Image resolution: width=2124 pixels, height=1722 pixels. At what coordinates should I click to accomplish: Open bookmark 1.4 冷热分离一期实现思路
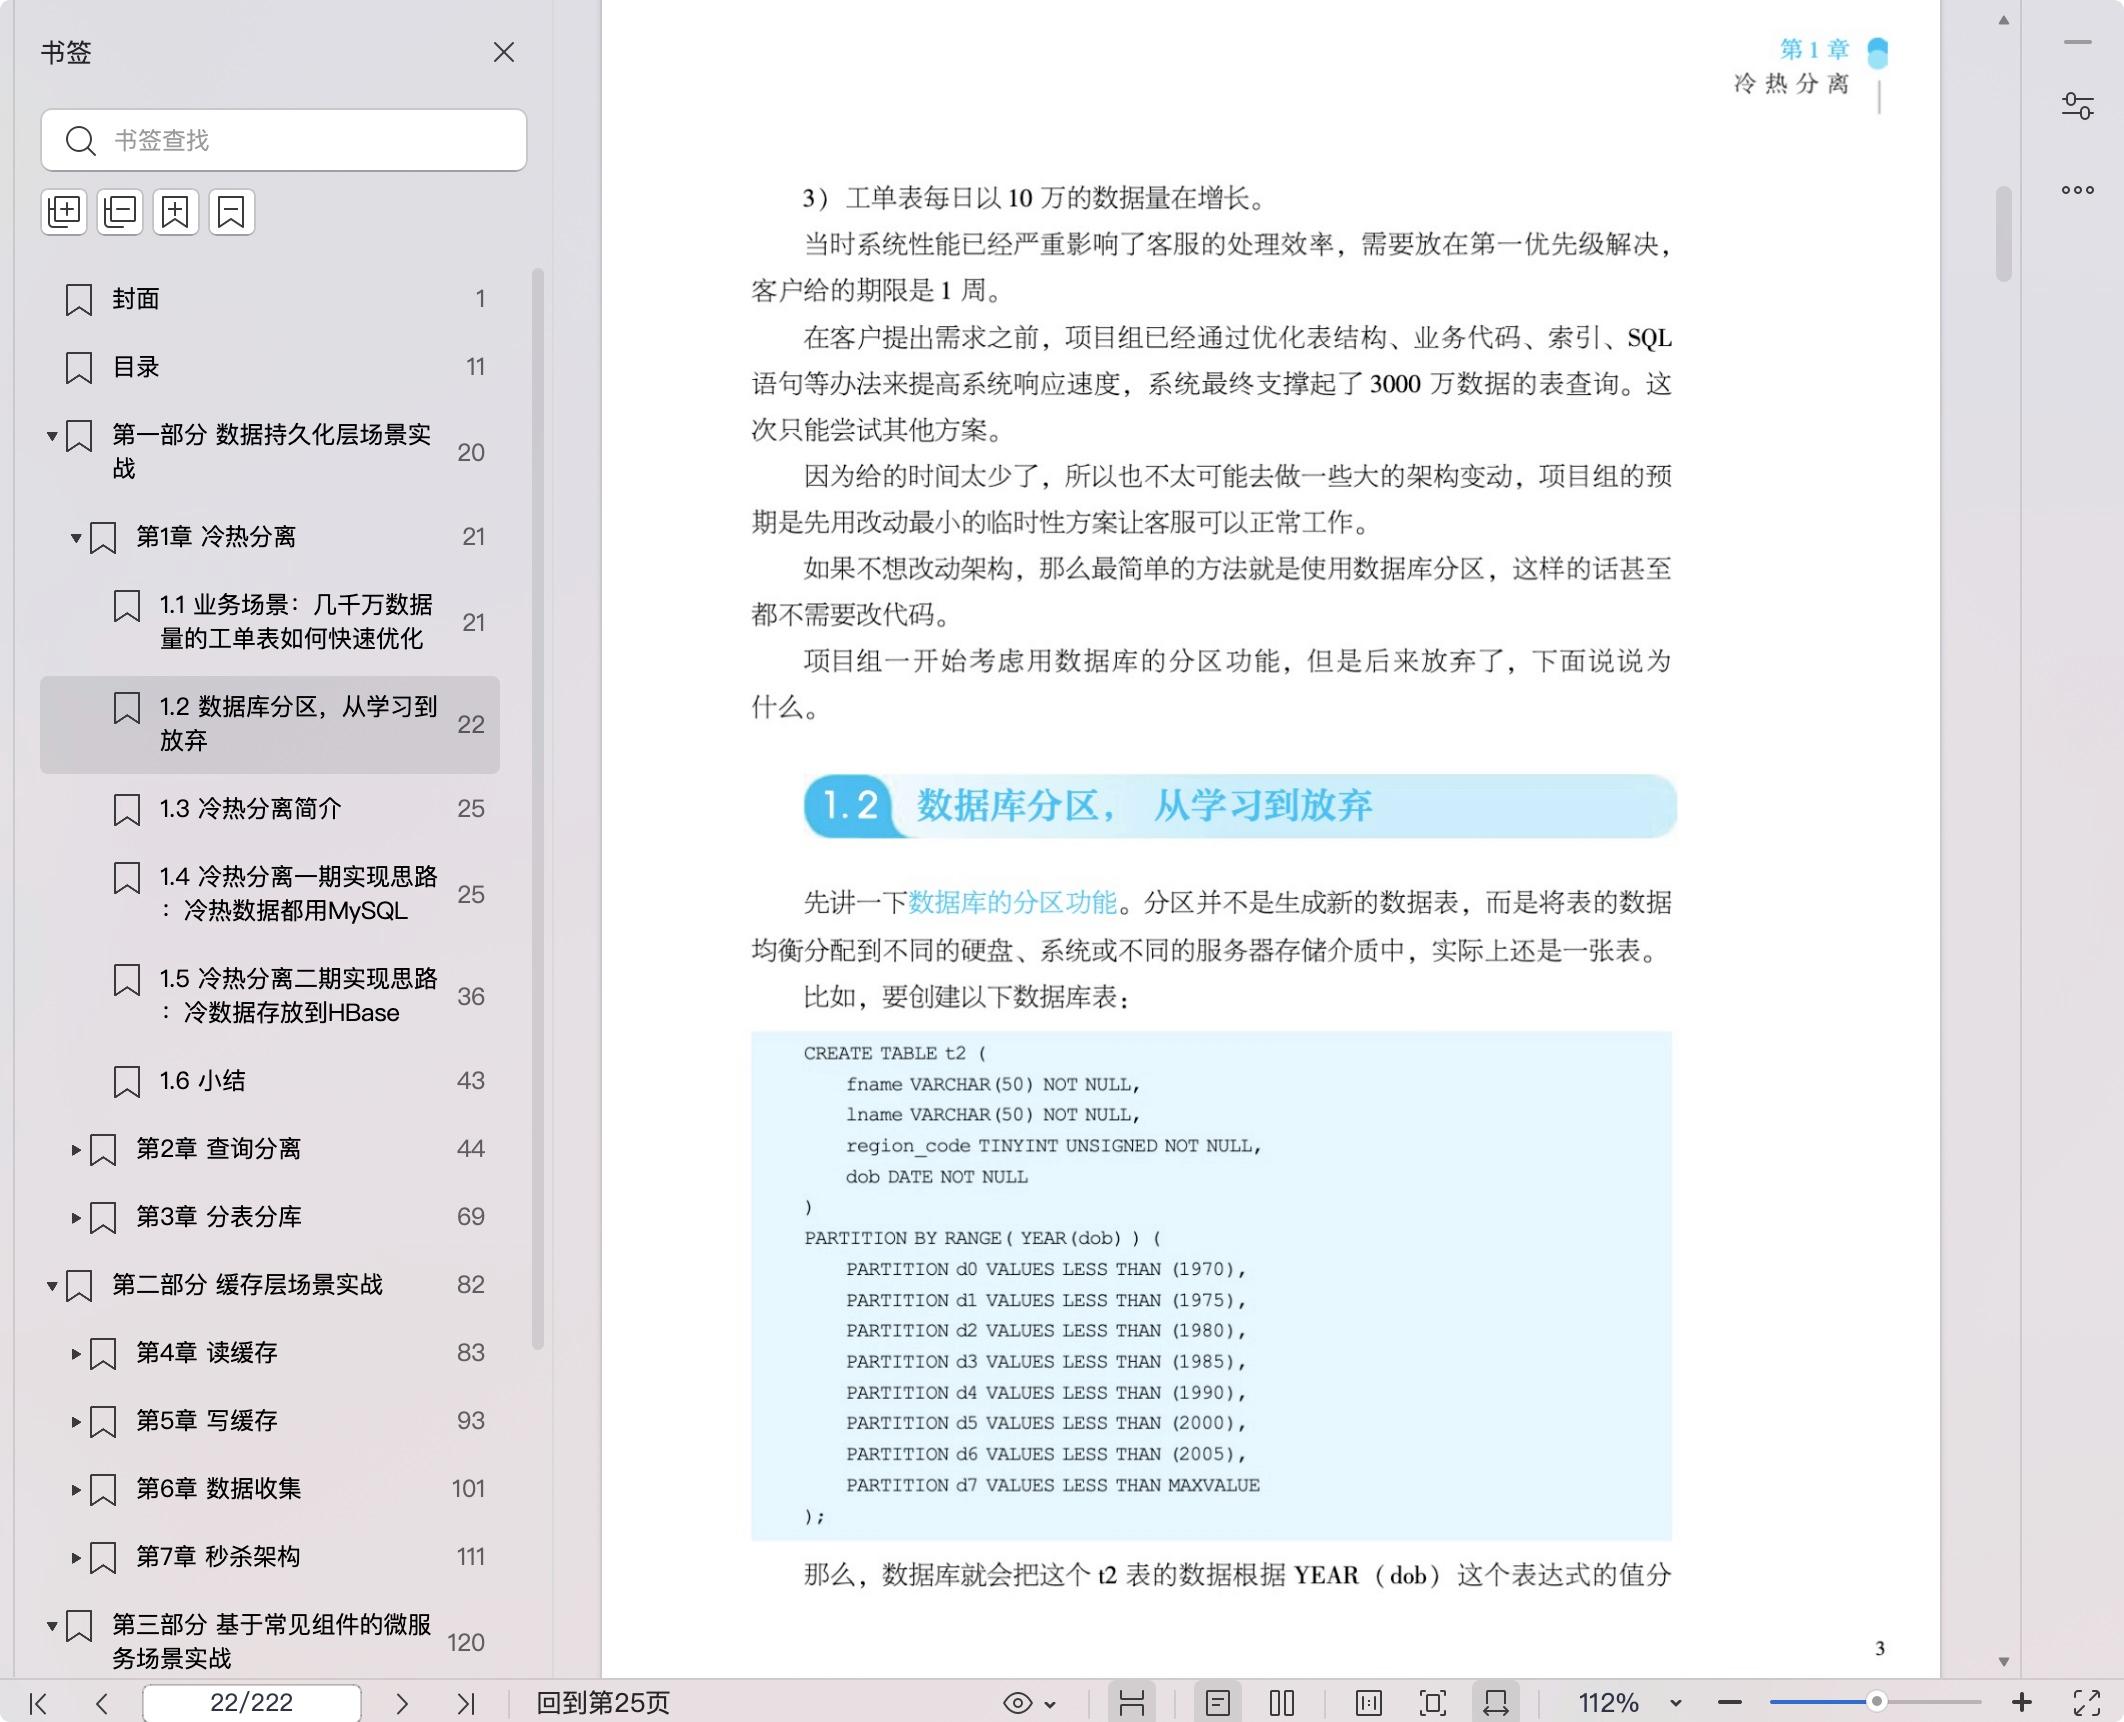click(298, 893)
